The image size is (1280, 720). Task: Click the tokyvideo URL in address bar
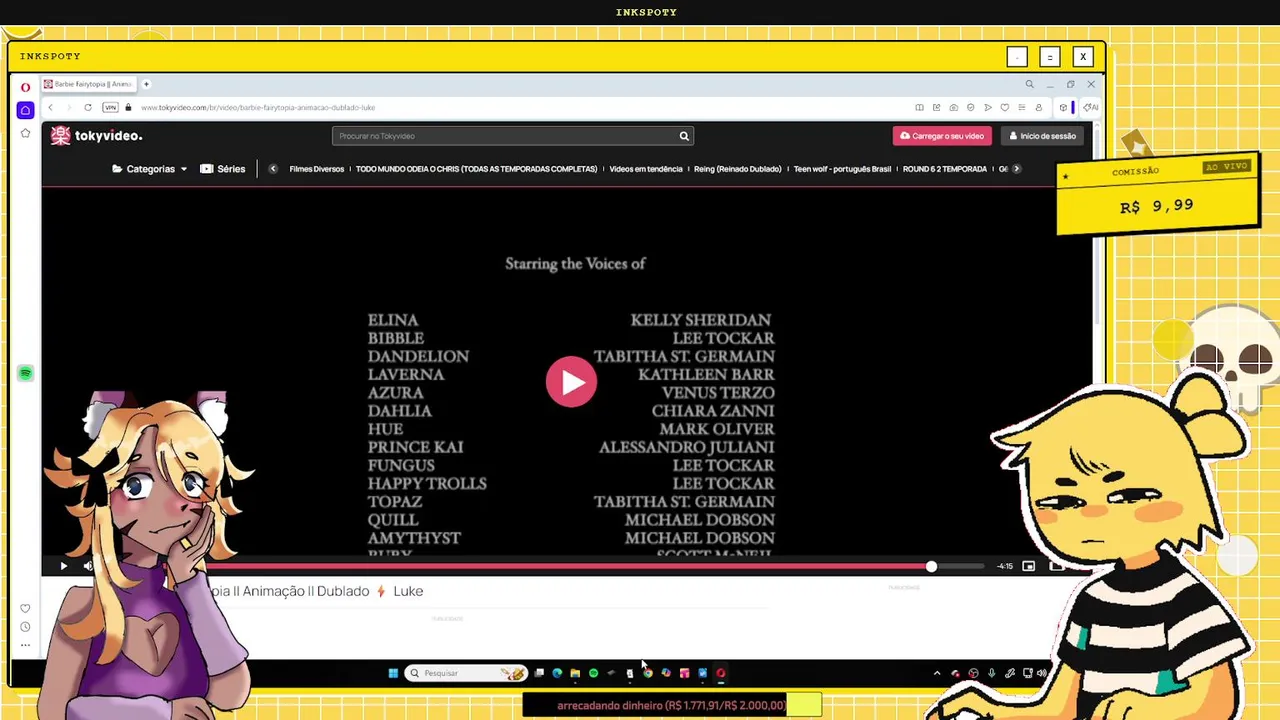tap(258, 107)
